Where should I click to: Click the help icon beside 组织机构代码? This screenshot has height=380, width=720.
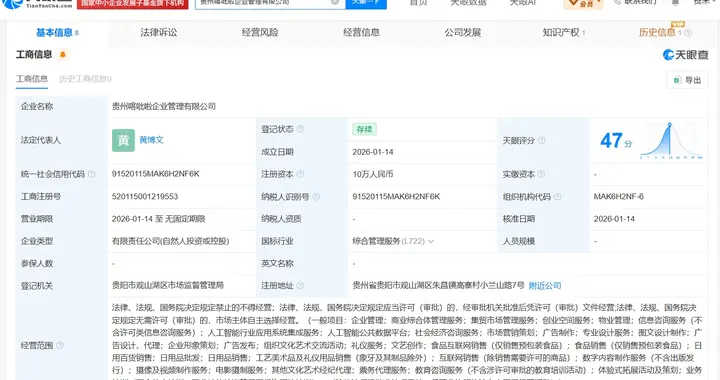coord(557,196)
